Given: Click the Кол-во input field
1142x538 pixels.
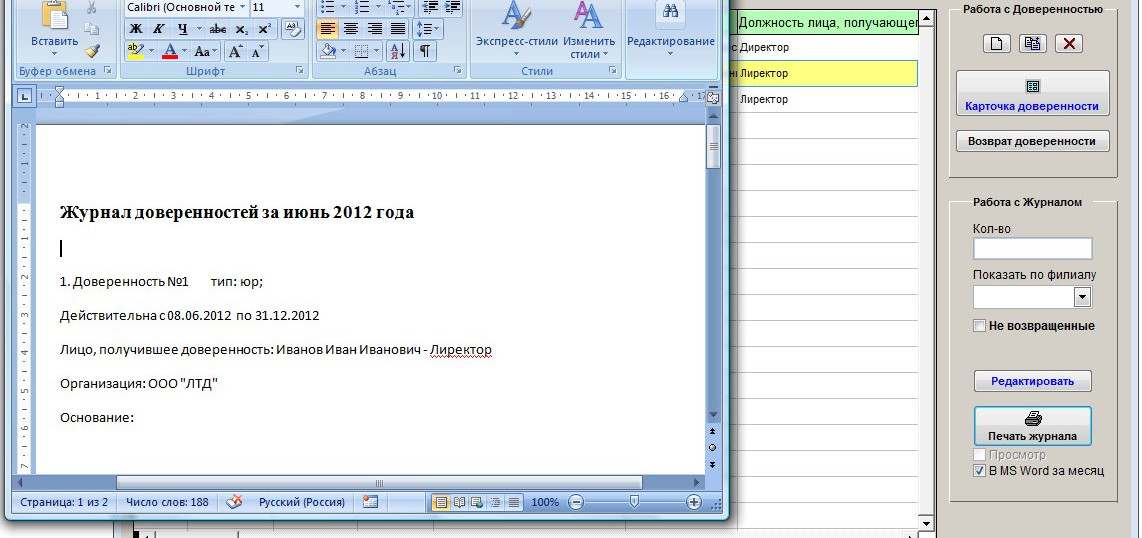Looking at the screenshot, I should click(1033, 248).
